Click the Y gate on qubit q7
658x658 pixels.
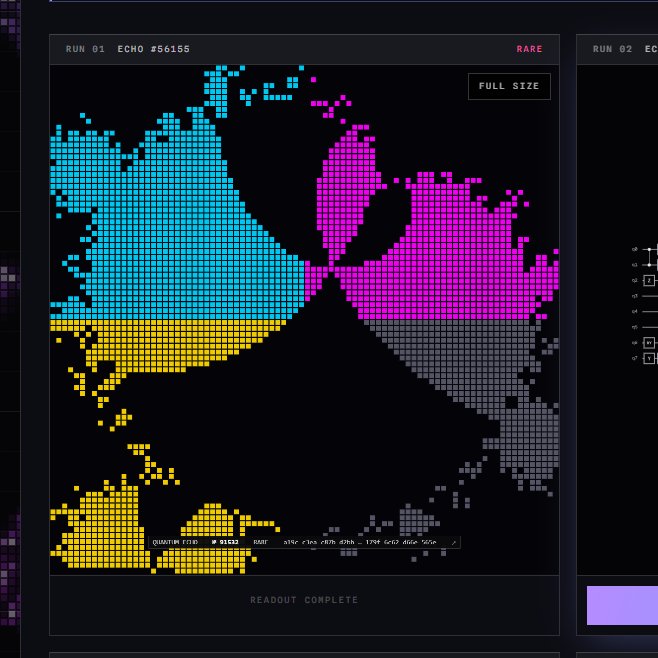pyautogui.click(x=649, y=358)
